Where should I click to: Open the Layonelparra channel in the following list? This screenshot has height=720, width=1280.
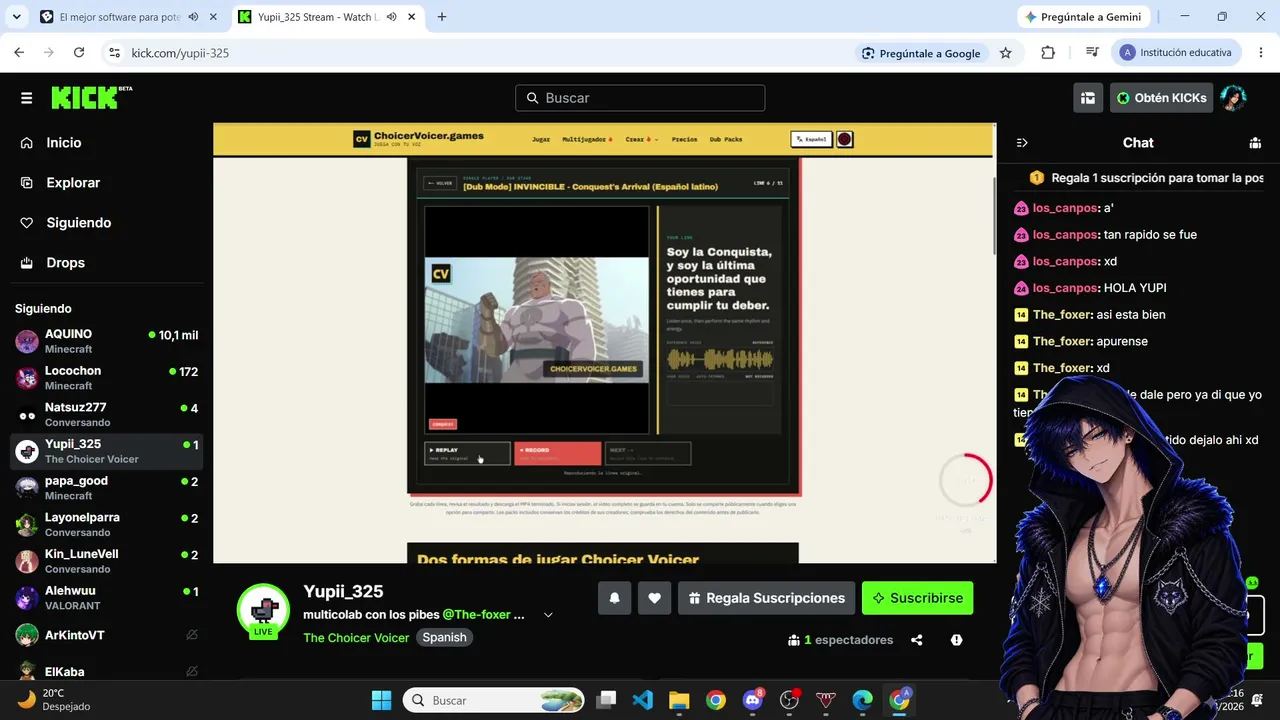point(107,525)
